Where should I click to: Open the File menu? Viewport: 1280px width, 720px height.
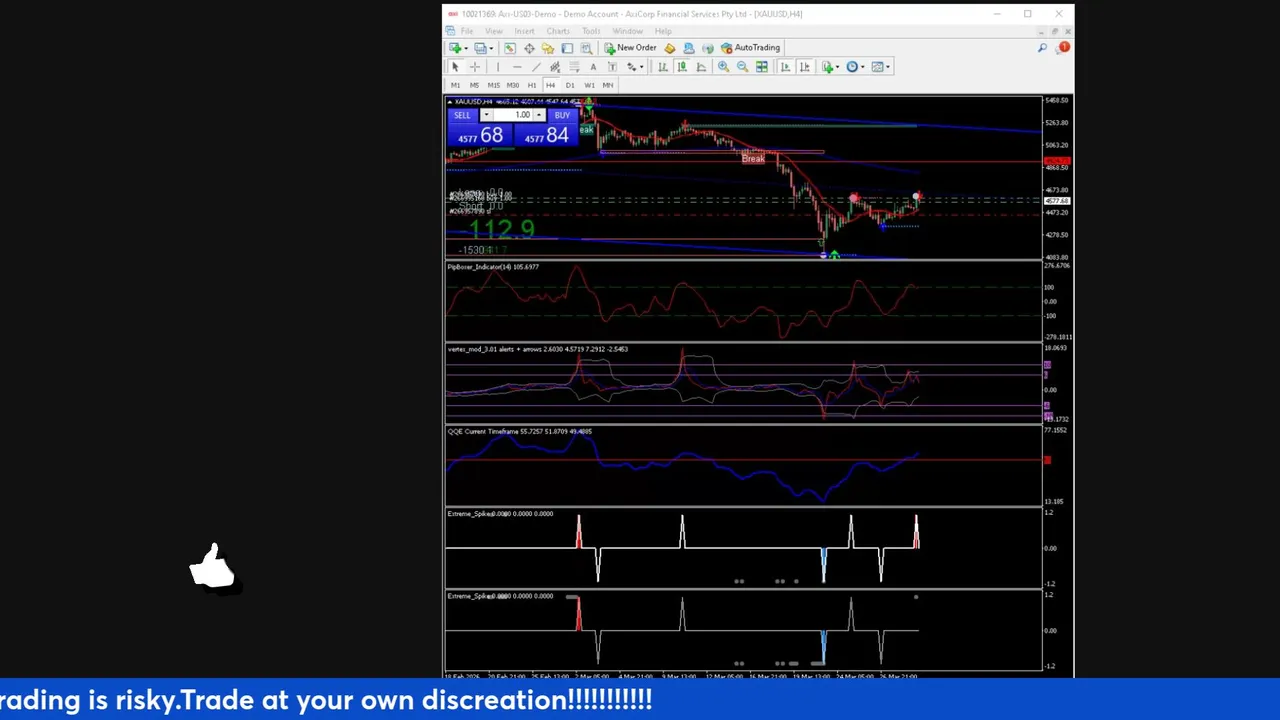[467, 31]
